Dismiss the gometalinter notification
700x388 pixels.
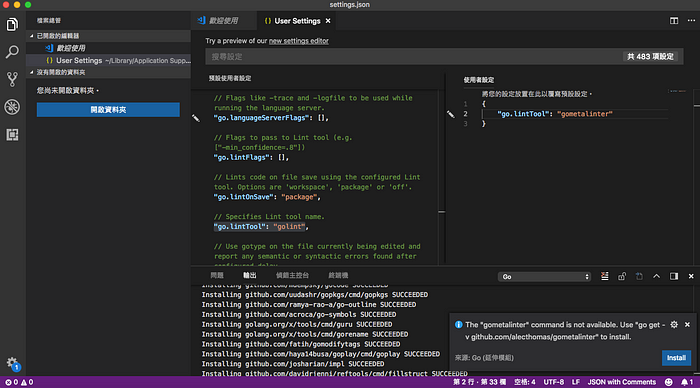(688, 325)
